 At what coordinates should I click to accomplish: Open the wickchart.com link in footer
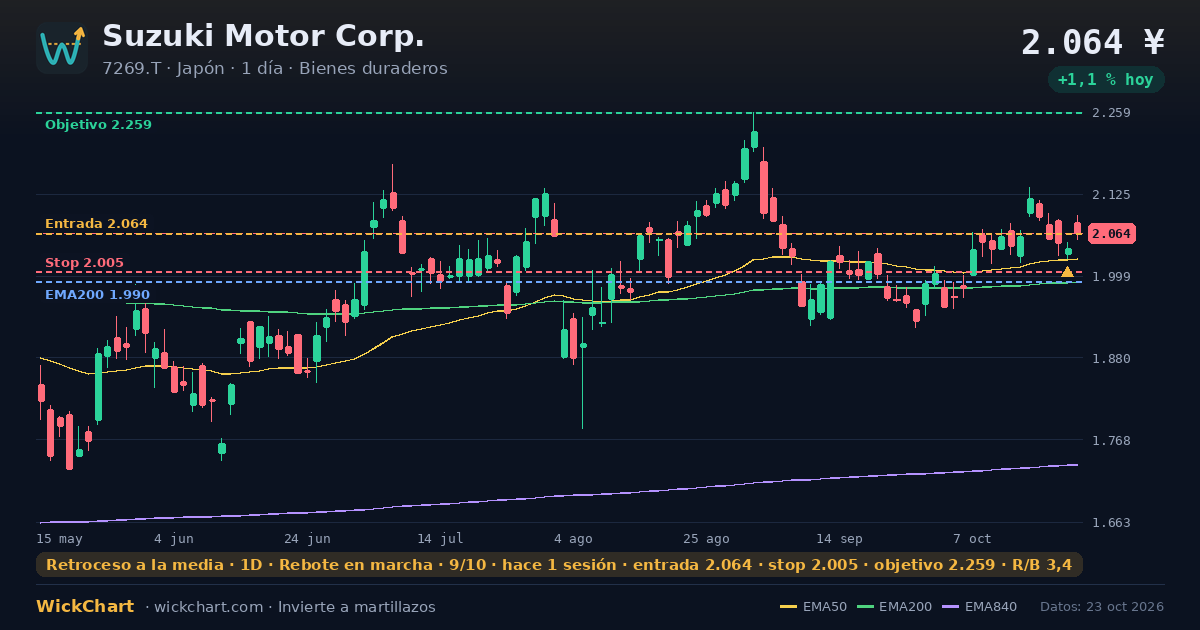point(207,607)
